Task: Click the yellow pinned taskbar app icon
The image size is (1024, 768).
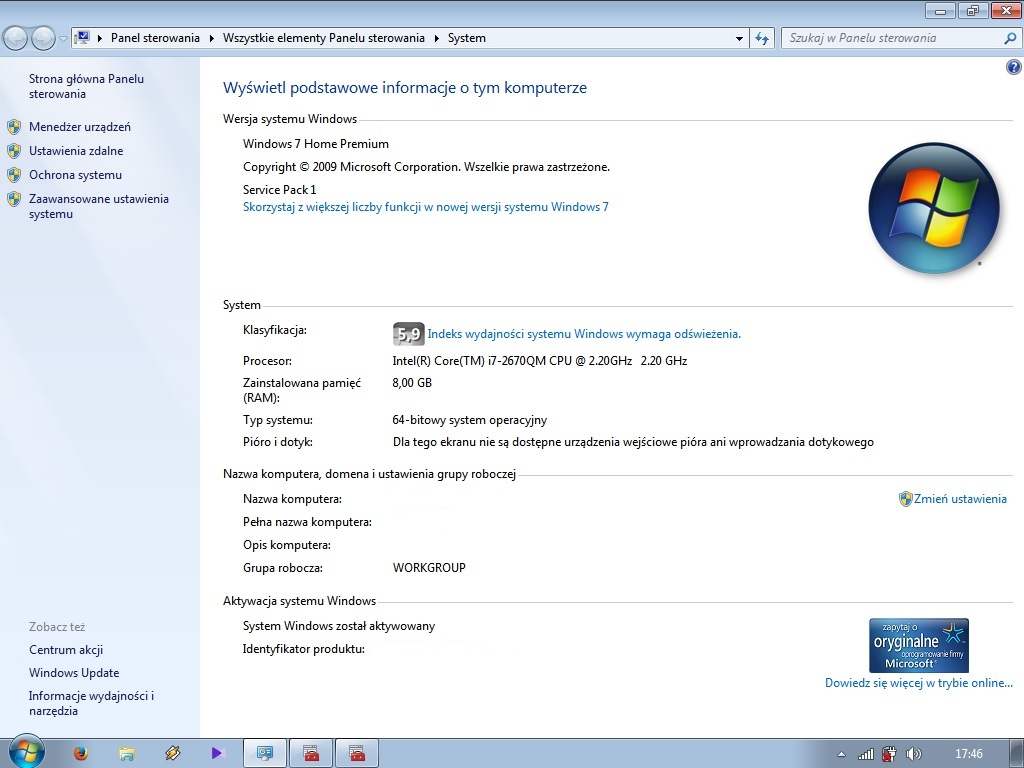Action: 172,753
